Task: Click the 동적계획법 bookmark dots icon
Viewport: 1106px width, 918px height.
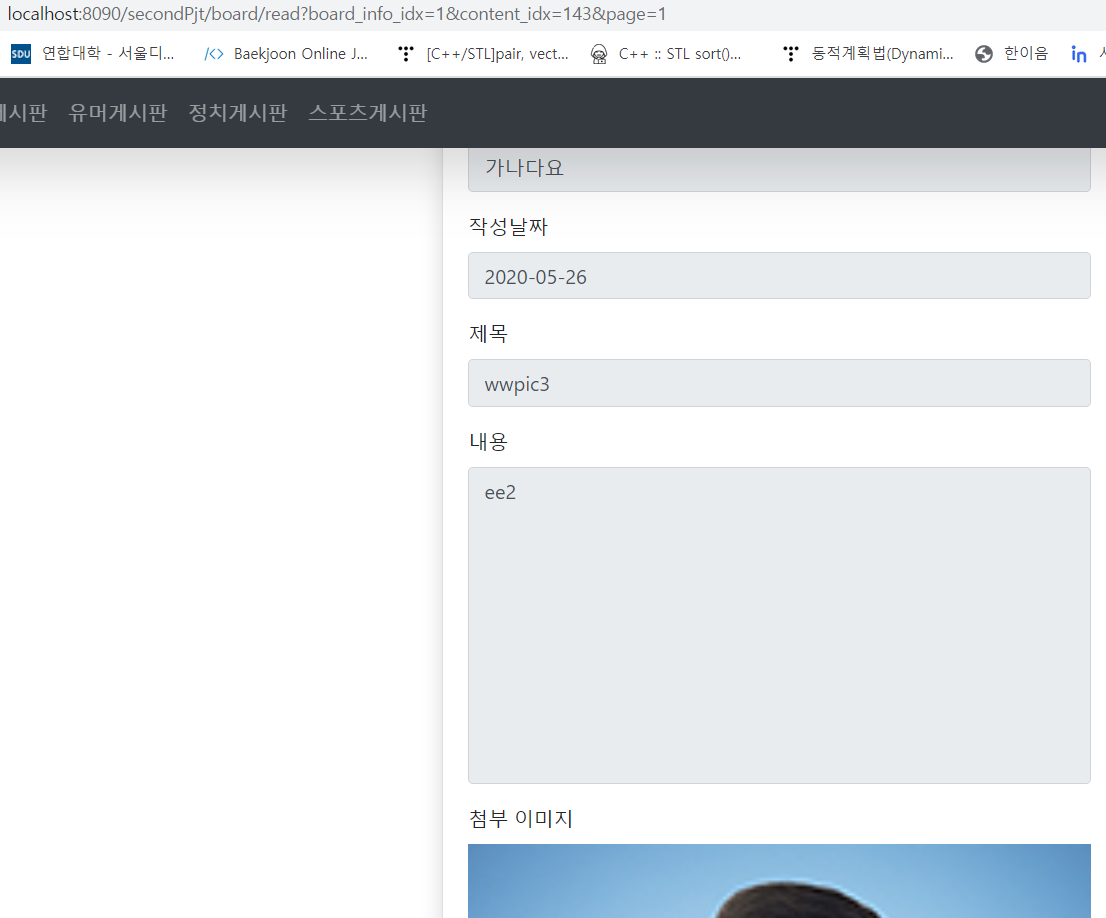Action: 791,54
